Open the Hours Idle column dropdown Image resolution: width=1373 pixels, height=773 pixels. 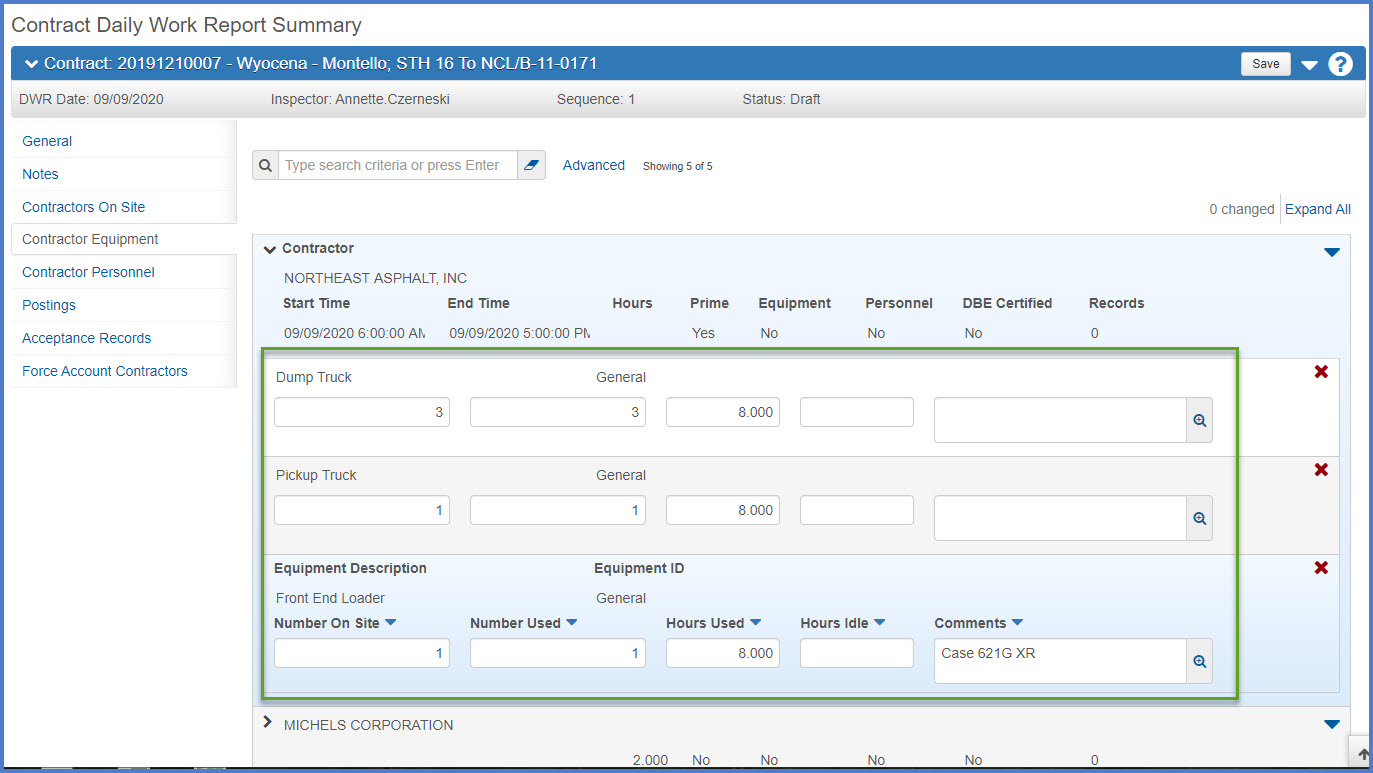(879, 622)
